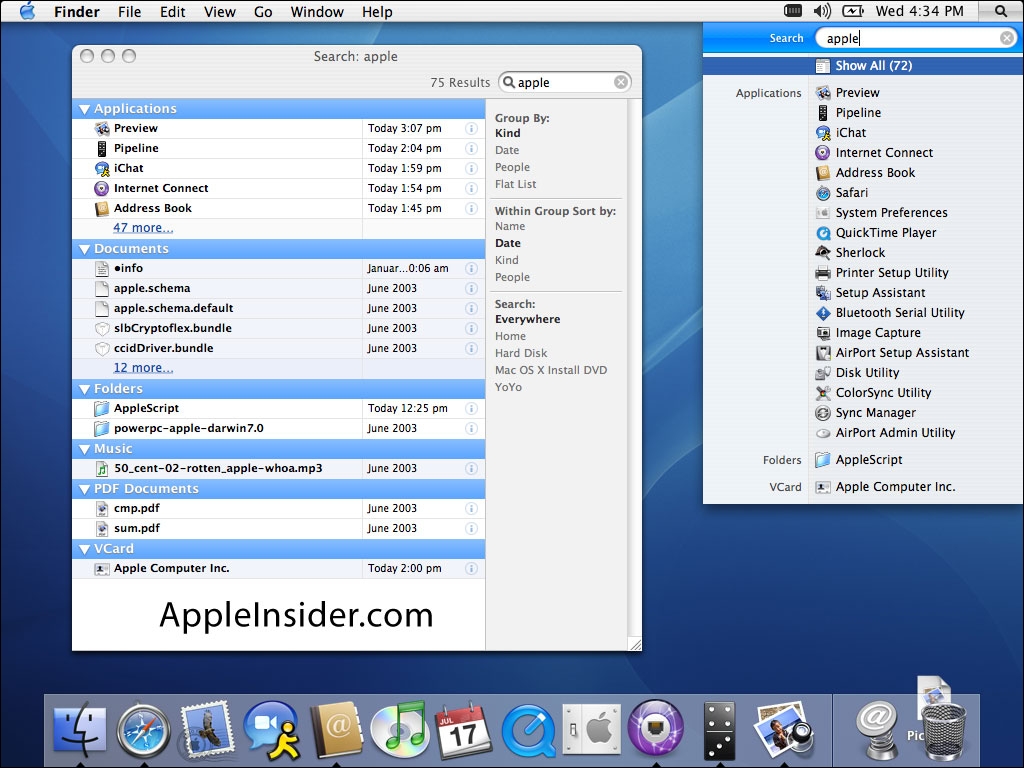This screenshot has width=1024, height=768.
Task: Open Internet Connect in the Dock
Action: [656, 728]
